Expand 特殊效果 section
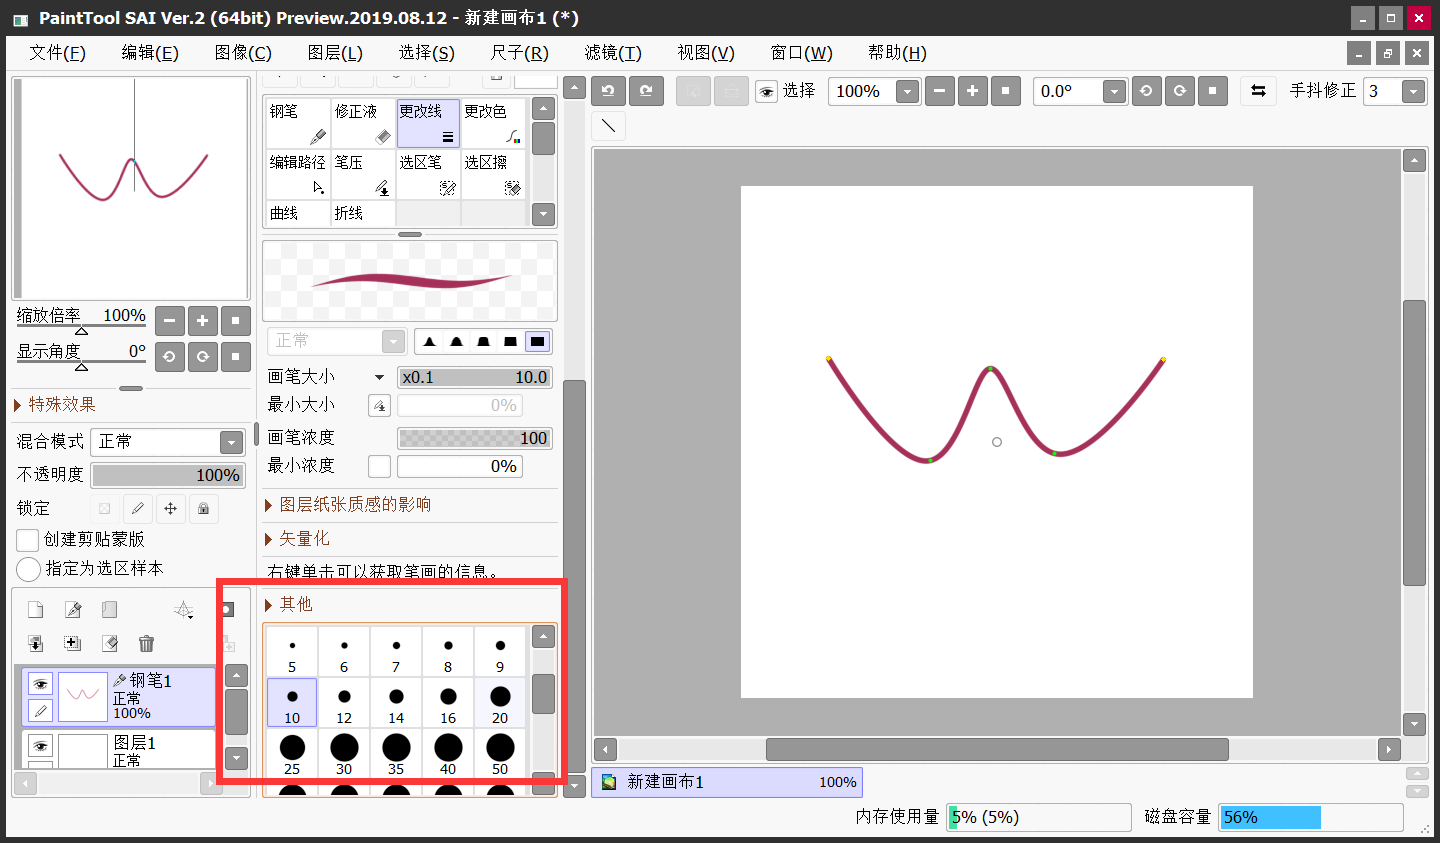 tap(55, 404)
